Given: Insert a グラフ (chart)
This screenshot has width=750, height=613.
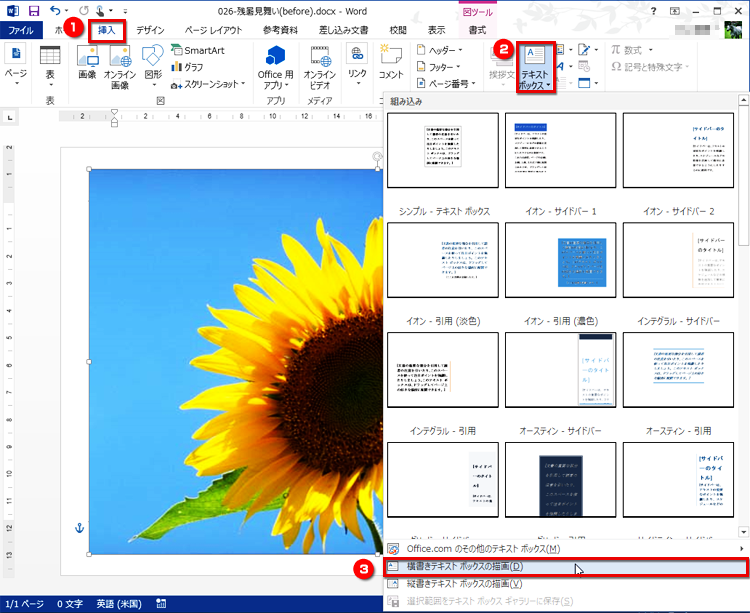Looking at the screenshot, I should point(188,66).
